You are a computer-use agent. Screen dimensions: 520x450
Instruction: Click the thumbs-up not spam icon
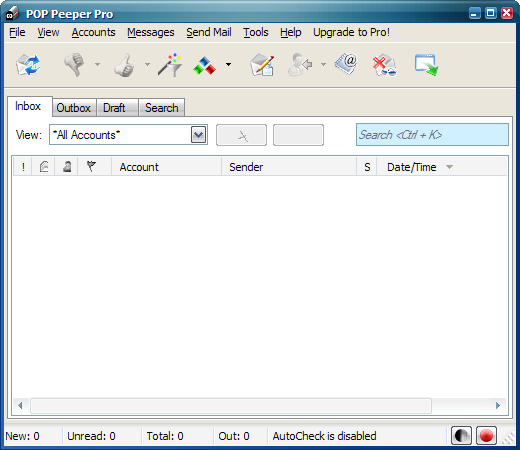pyautogui.click(x=124, y=65)
